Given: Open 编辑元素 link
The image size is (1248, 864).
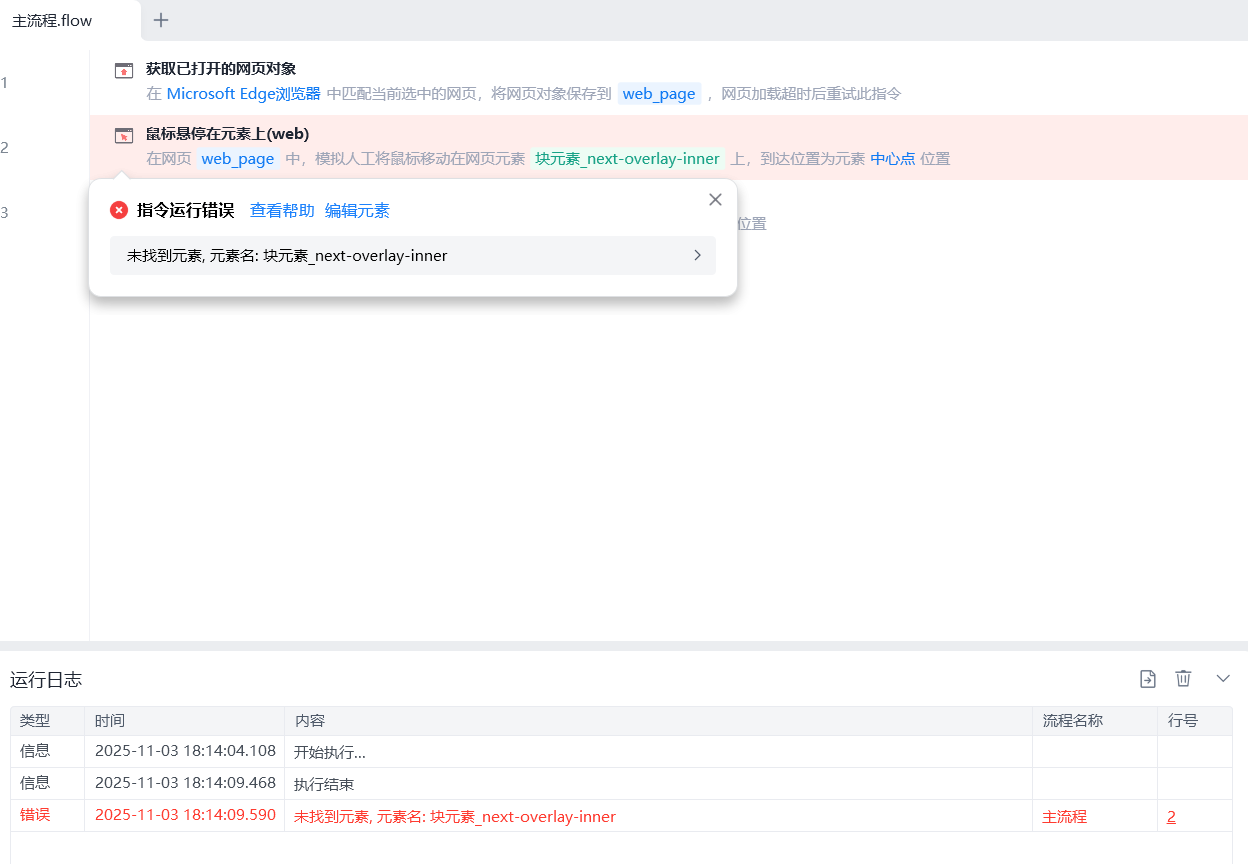Looking at the screenshot, I should pyautogui.click(x=357, y=210).
